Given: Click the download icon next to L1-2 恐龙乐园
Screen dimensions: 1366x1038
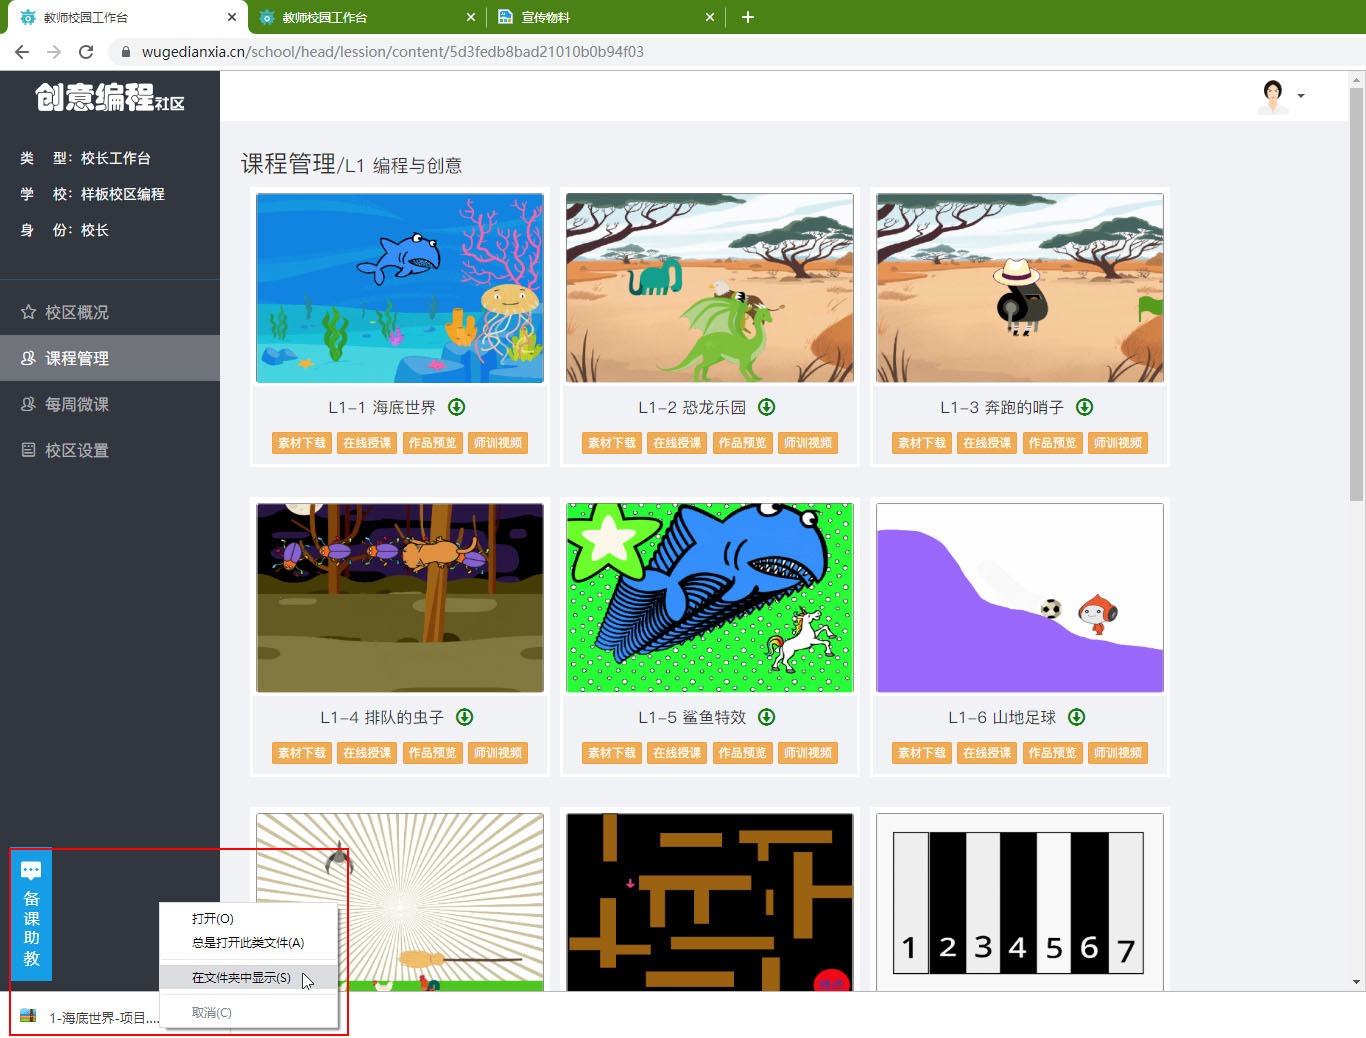Looking at the screenshot, I should click(767, 407).
